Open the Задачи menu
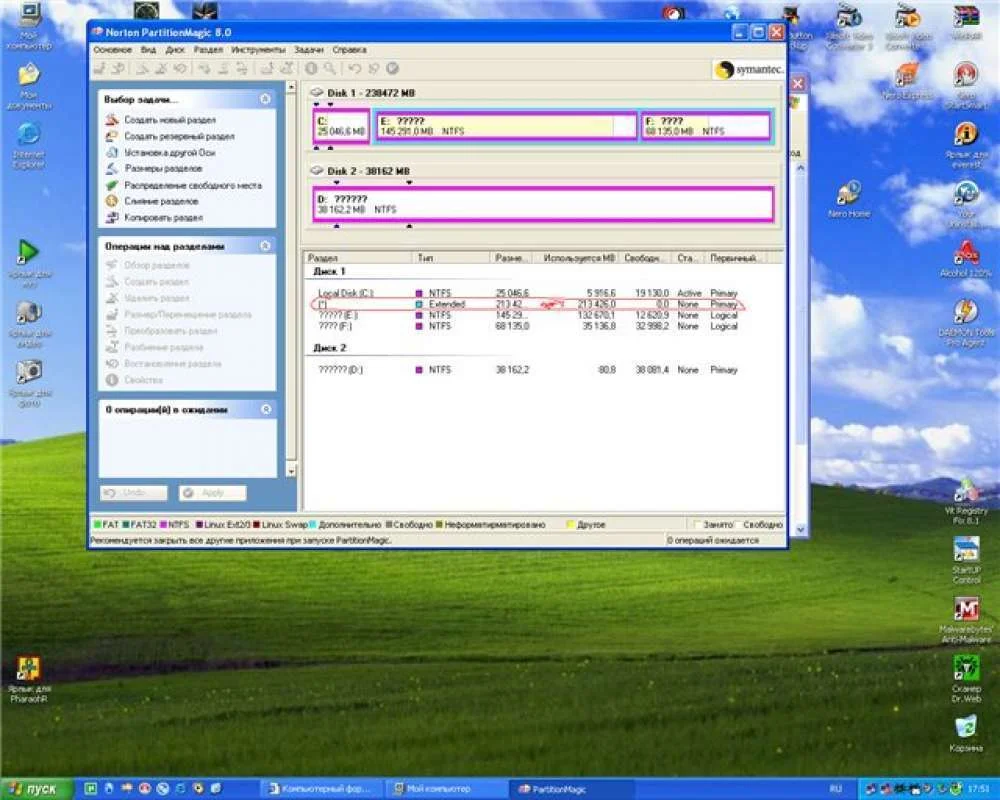This screenshot has height=800, width=1000. pos(309,50)
